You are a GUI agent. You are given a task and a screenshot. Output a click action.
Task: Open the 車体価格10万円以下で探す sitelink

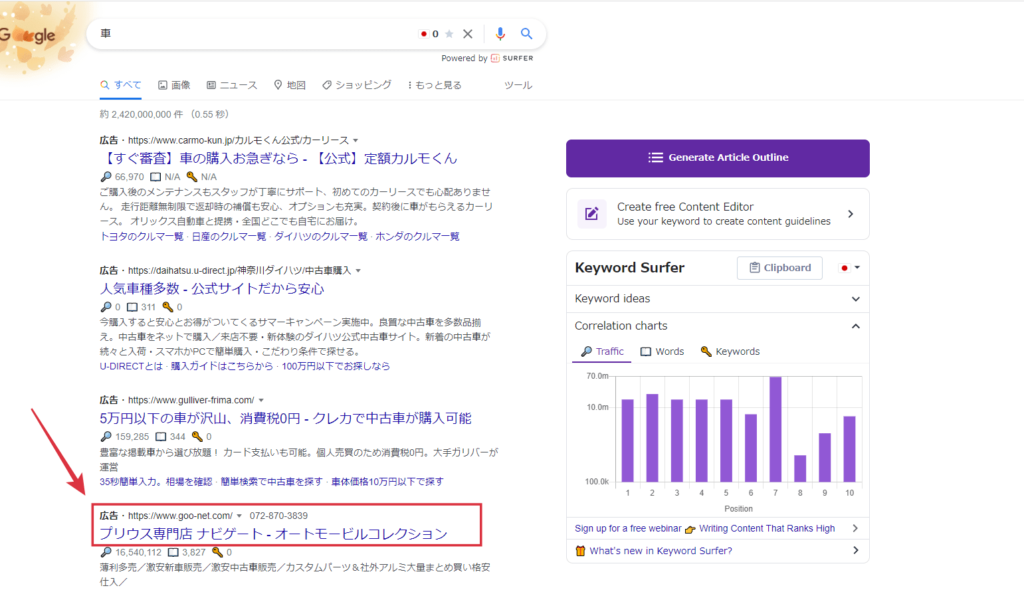pos(387,482)
